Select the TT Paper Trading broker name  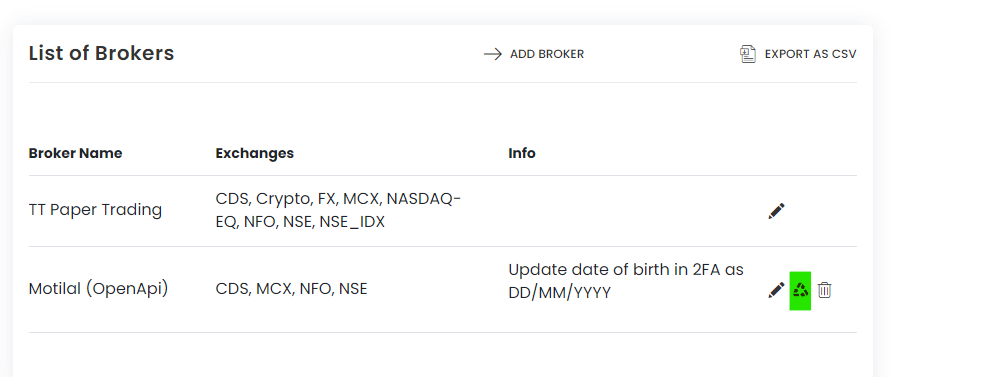[x=95, y=210]
